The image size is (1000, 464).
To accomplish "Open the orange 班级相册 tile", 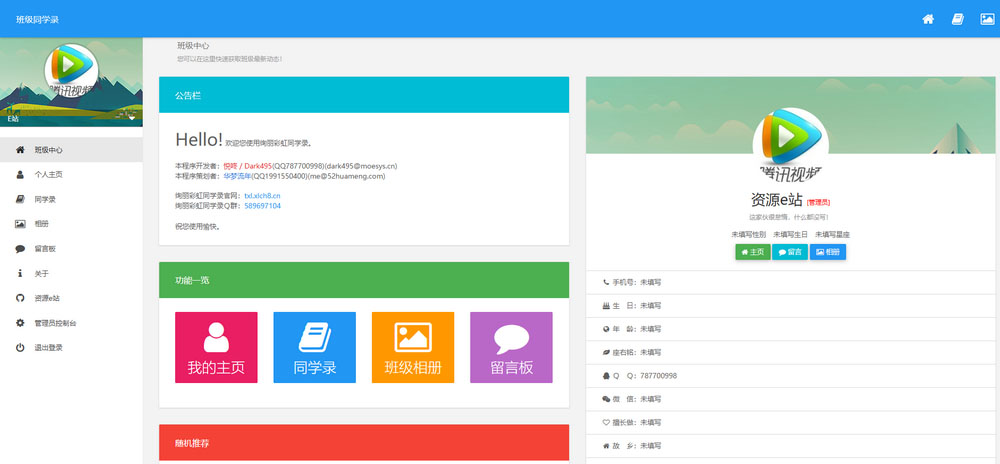I will [413, 347].
